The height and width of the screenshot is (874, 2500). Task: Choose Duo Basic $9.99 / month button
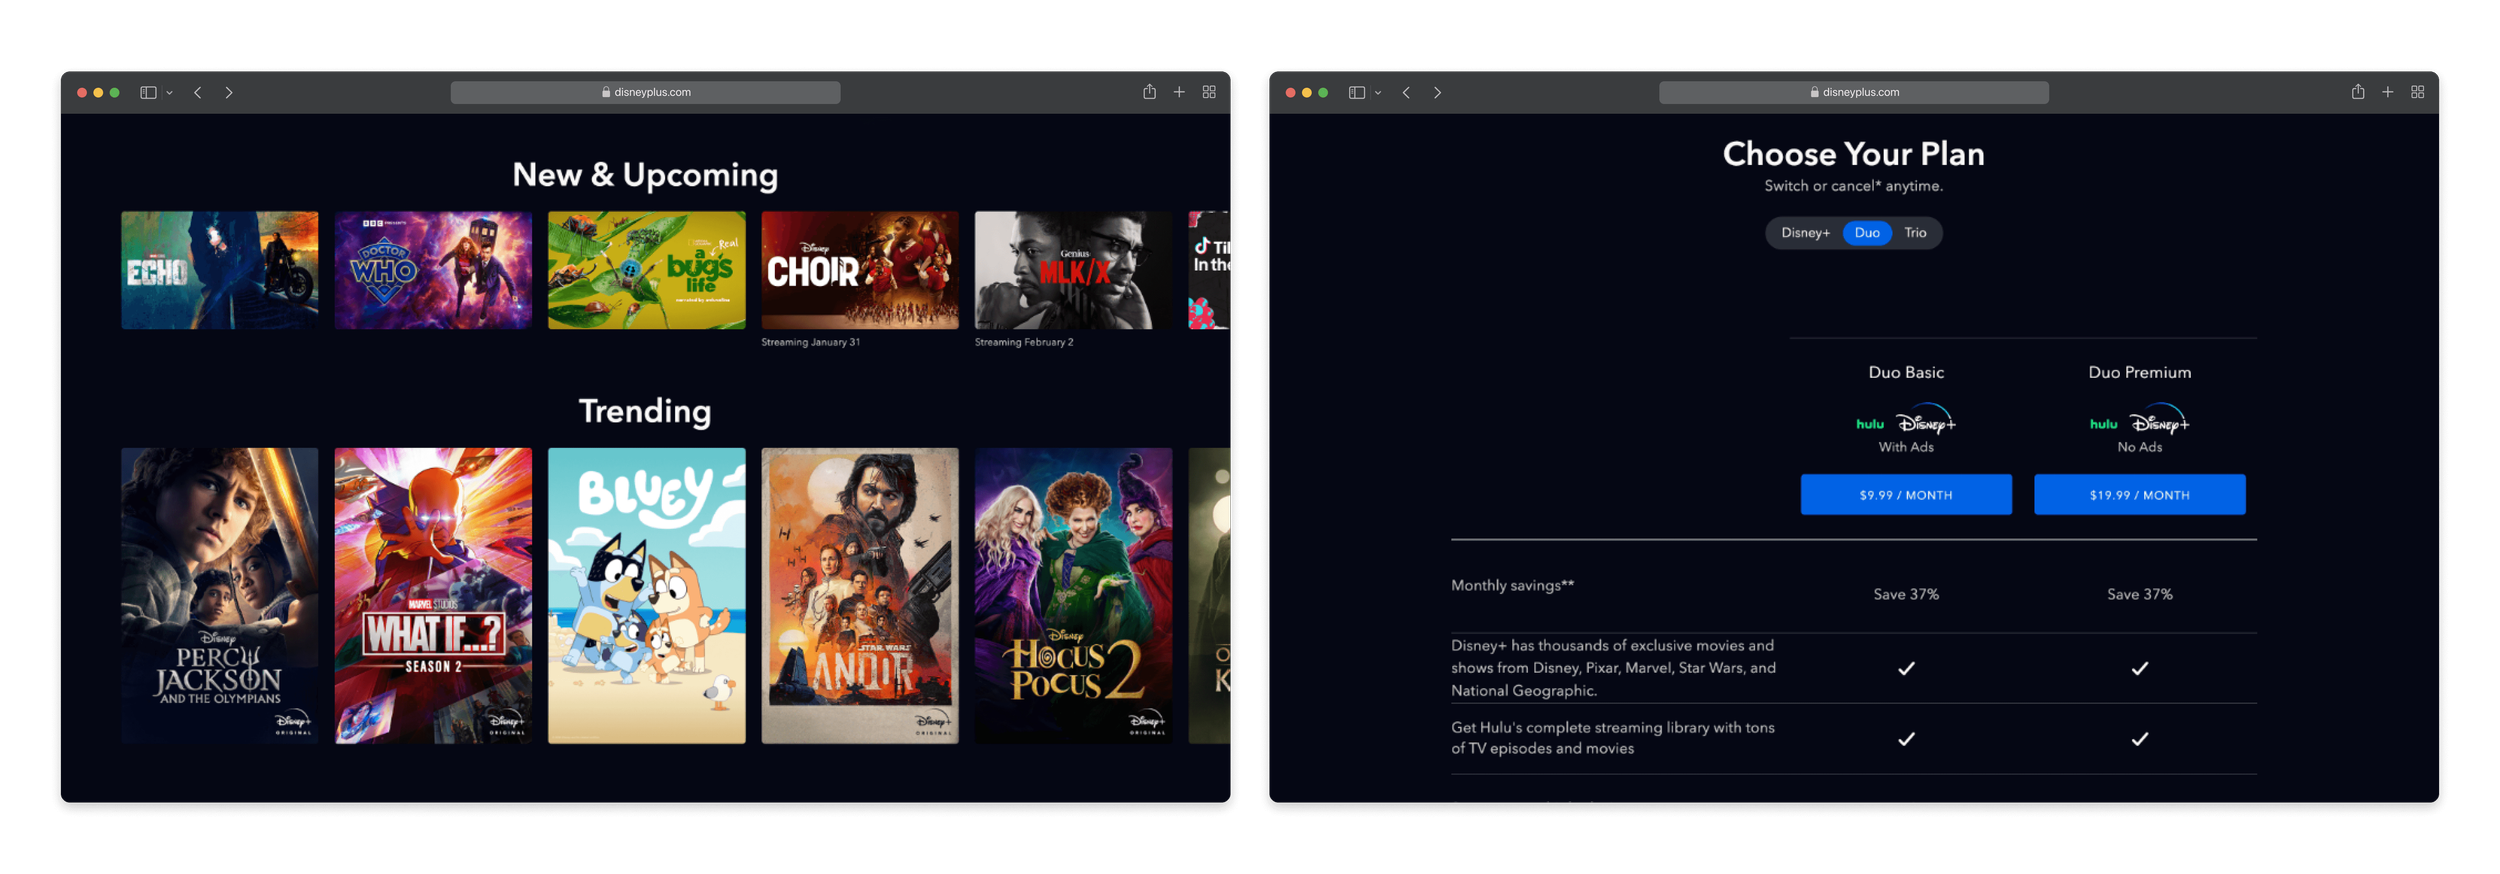tap(1906, 495)
